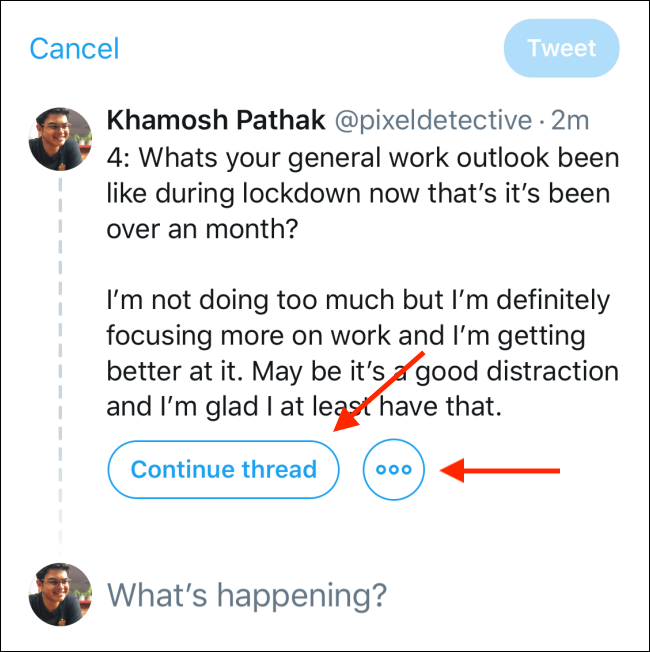Viewport: 650px width, 652px height.
Task: Select the tweet's opening "4:" number
Action: [x=120, y=160]
